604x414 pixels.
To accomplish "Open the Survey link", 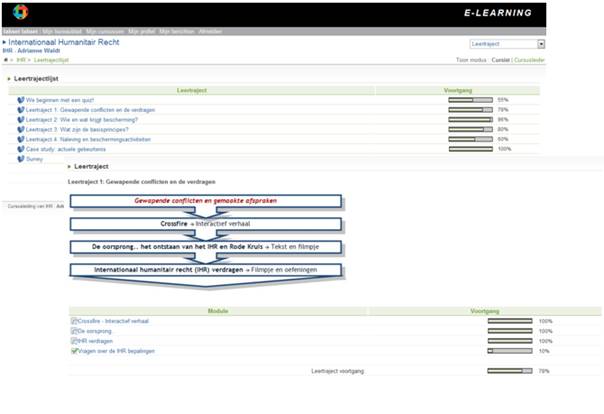I will pos(35,159).
